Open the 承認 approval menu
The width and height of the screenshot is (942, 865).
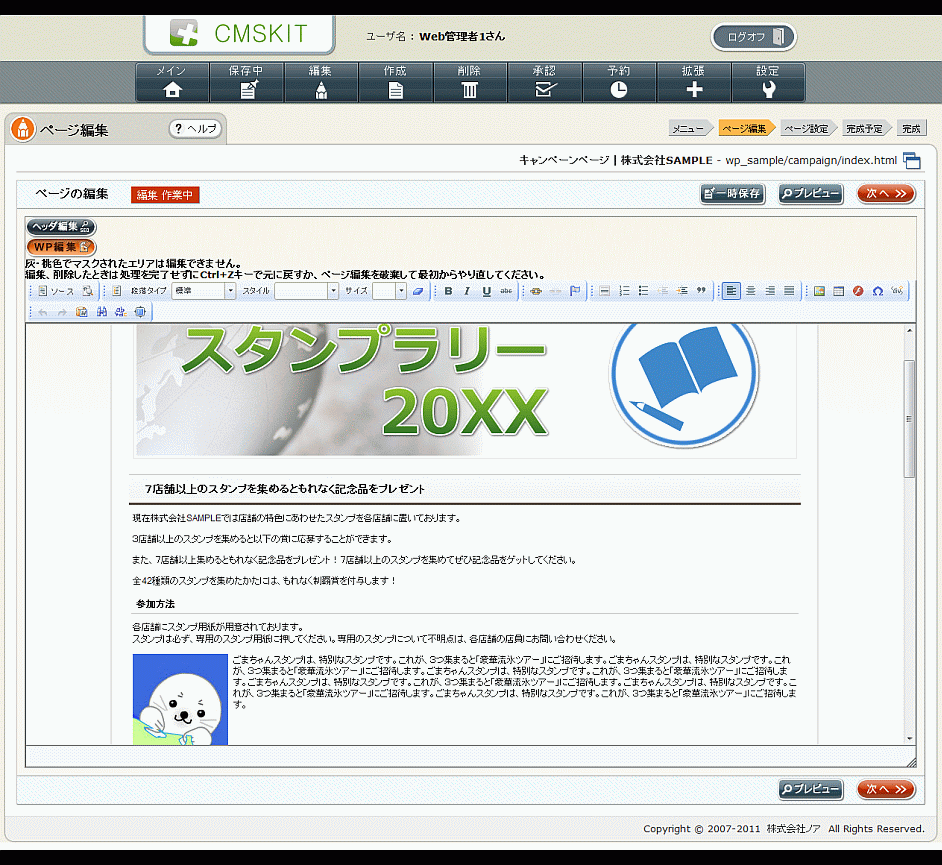pos(544,82)
